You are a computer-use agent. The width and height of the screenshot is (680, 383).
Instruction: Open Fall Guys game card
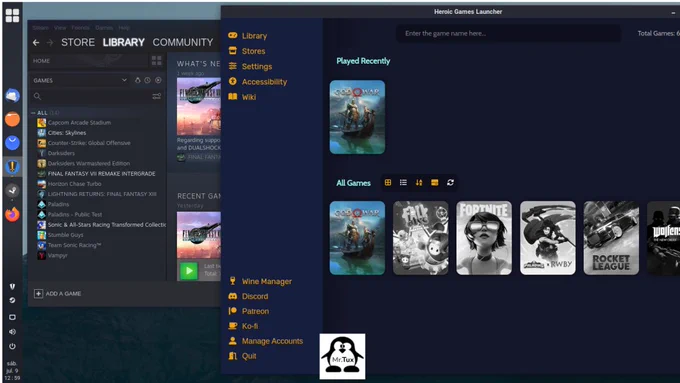click(421, 238)
